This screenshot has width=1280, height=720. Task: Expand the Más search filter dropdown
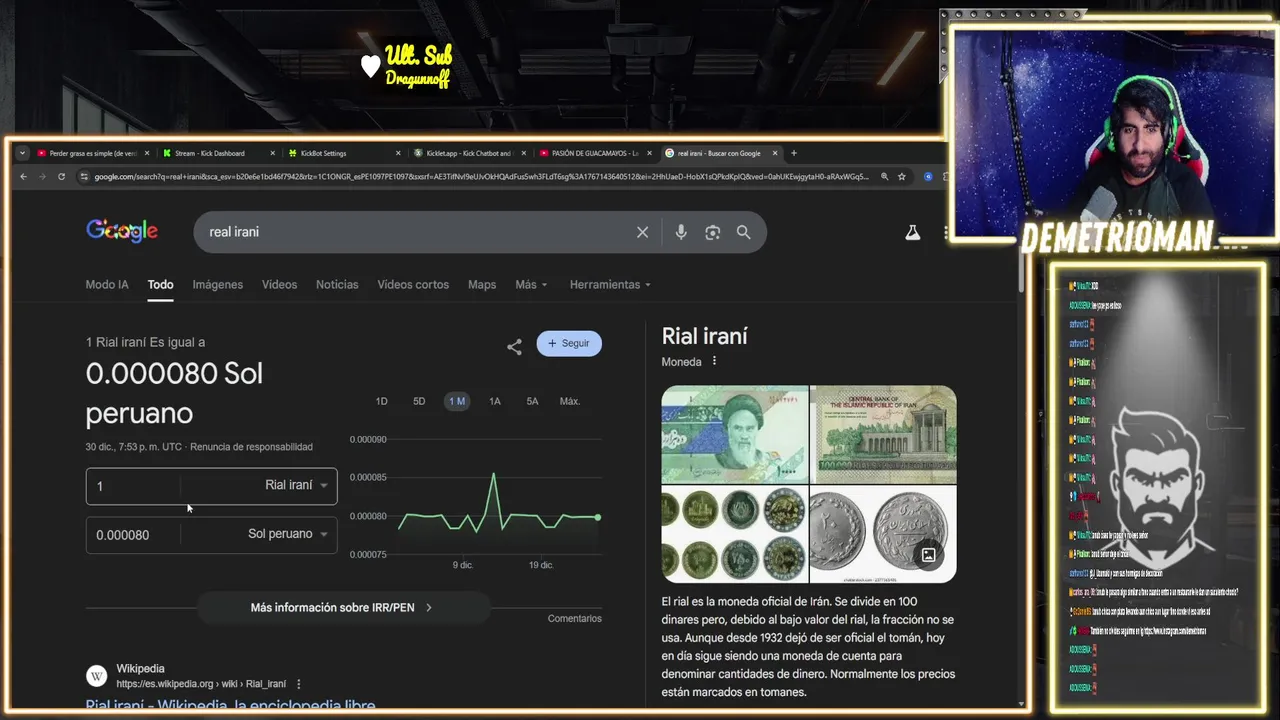pos(531,285)
